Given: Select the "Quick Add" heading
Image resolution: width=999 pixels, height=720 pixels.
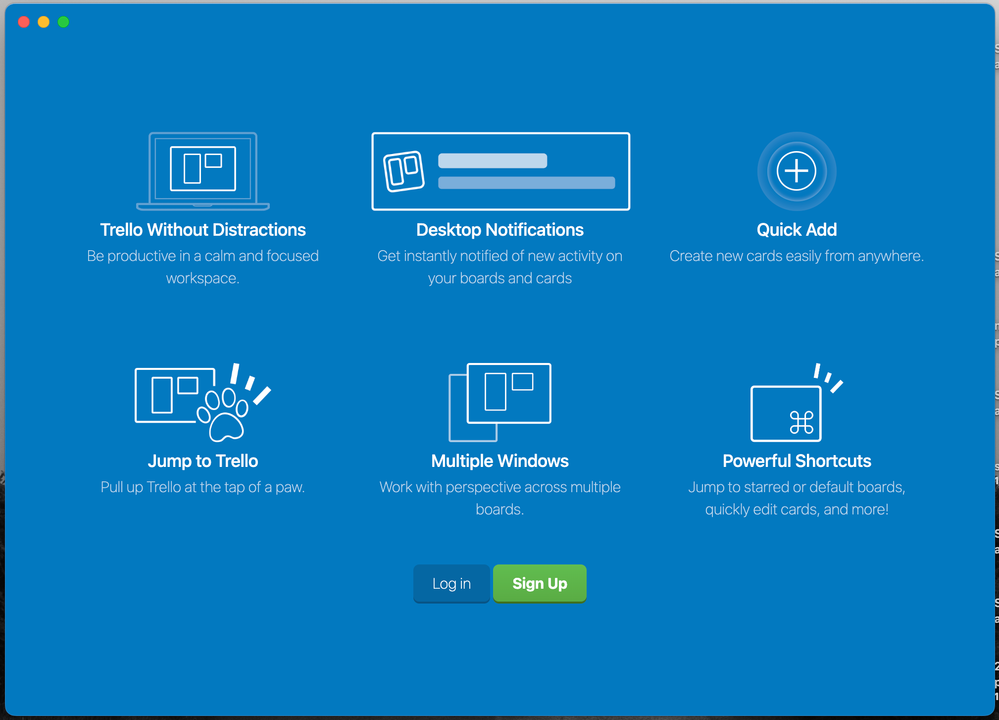Looking at the screenshot, I should [x=796, y=230].
